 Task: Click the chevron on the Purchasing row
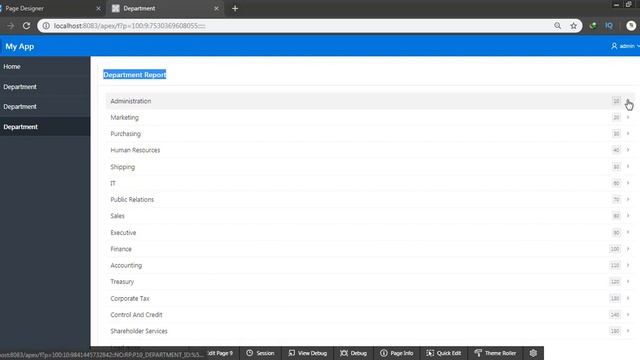628,134
